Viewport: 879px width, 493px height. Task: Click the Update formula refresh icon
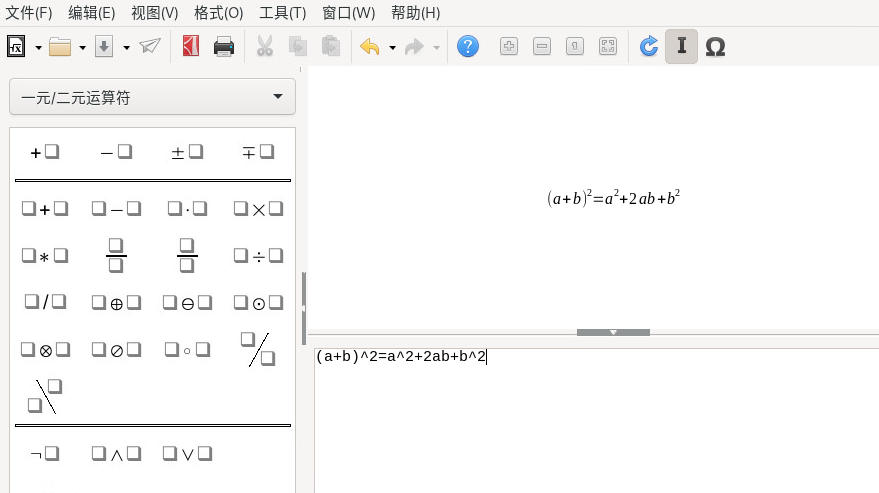pos(649,46)
